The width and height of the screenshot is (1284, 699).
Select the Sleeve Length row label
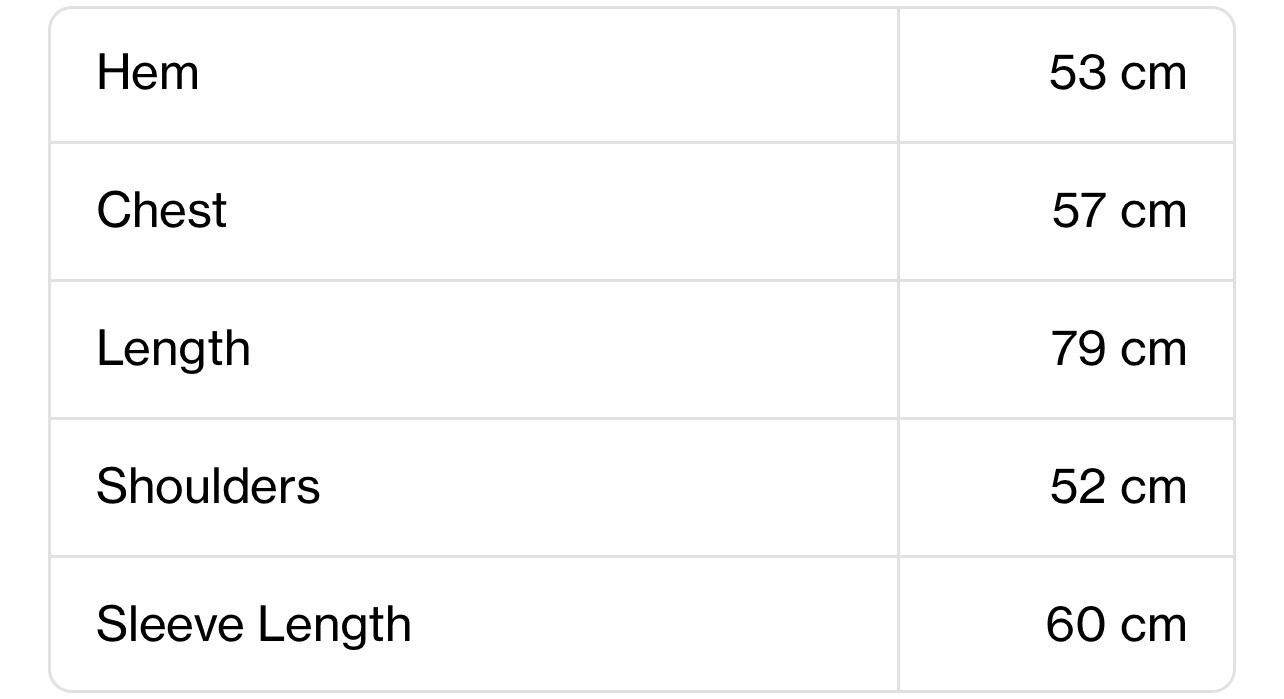click(x=254, y=626)
